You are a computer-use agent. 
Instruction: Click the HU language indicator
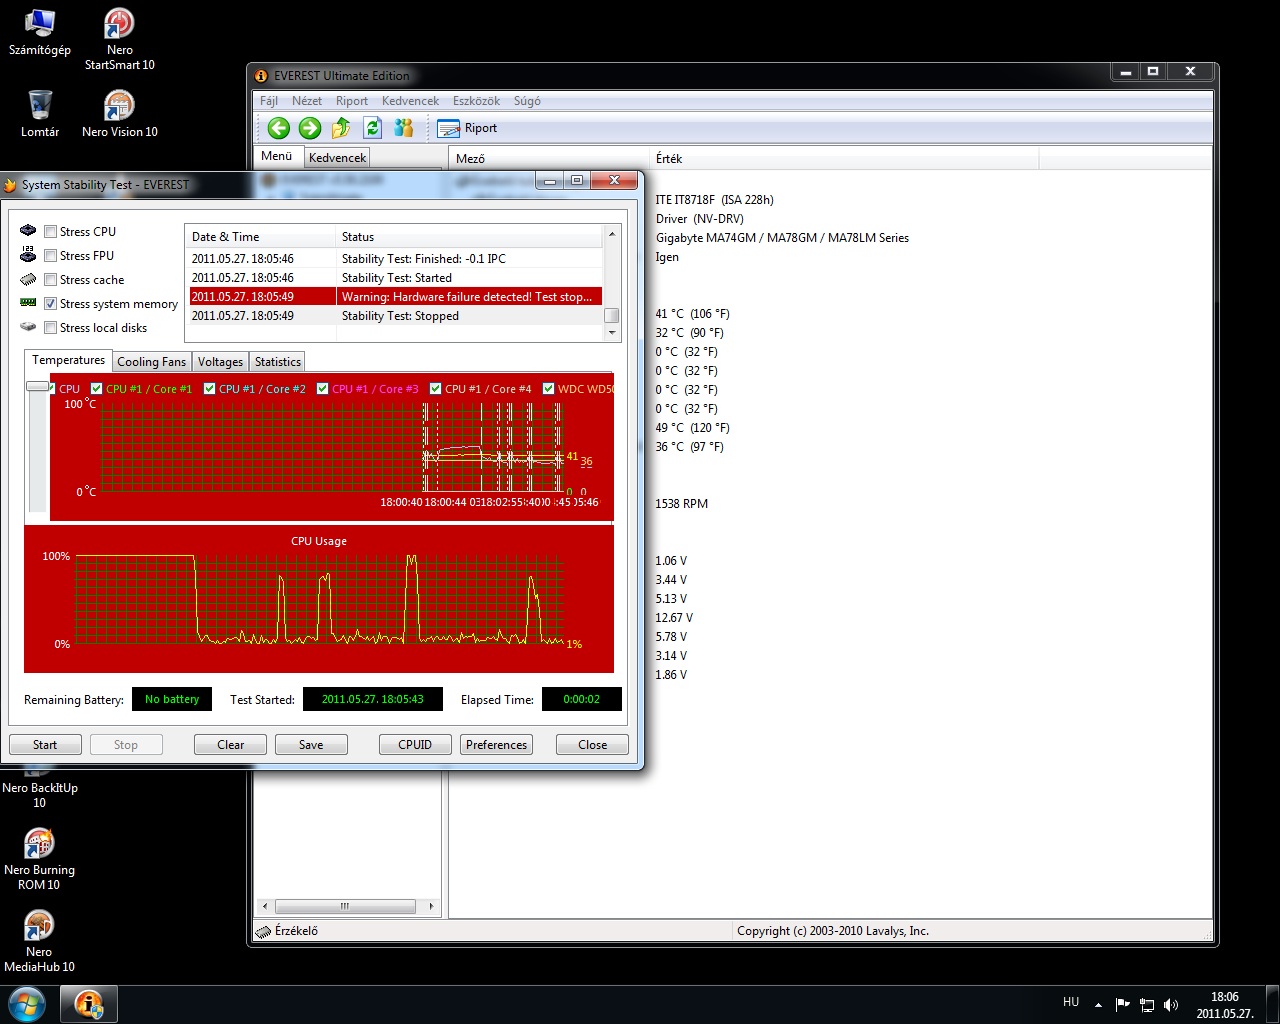[1071, 1002]
